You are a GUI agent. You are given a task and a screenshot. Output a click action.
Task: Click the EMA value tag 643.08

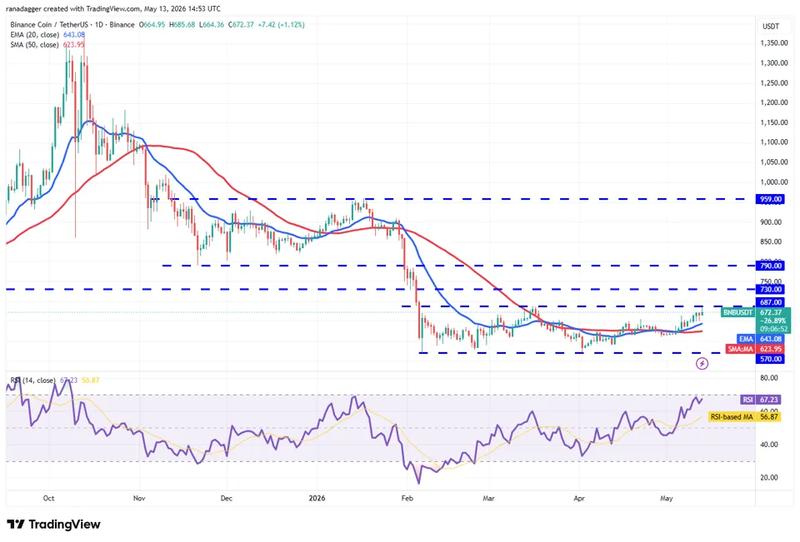771,339
